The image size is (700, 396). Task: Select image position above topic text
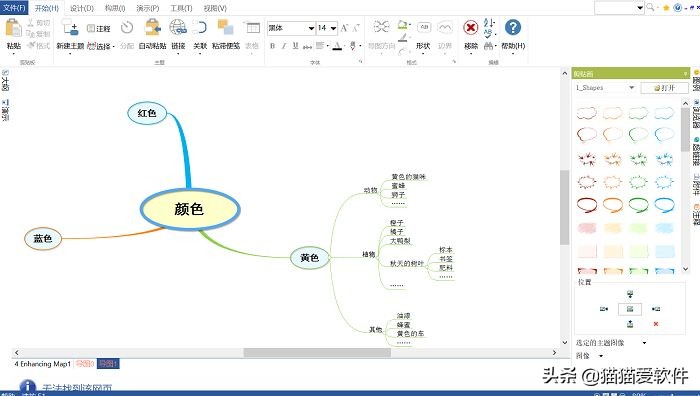[x=630, y=294]
